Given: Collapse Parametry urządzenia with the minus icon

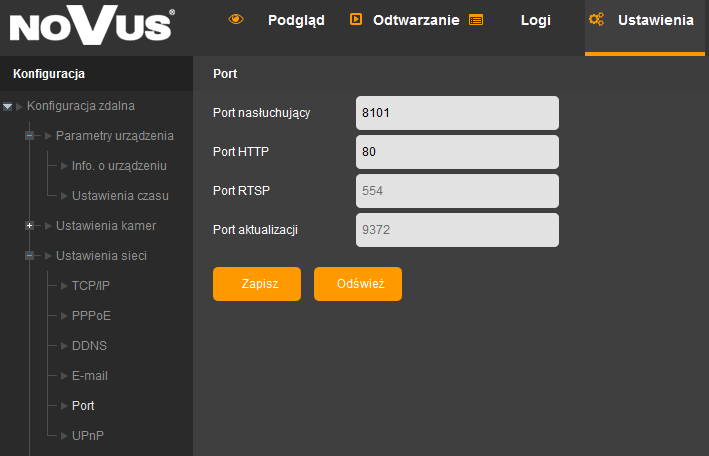Looking at the screenshot, I should pos(29,136).
